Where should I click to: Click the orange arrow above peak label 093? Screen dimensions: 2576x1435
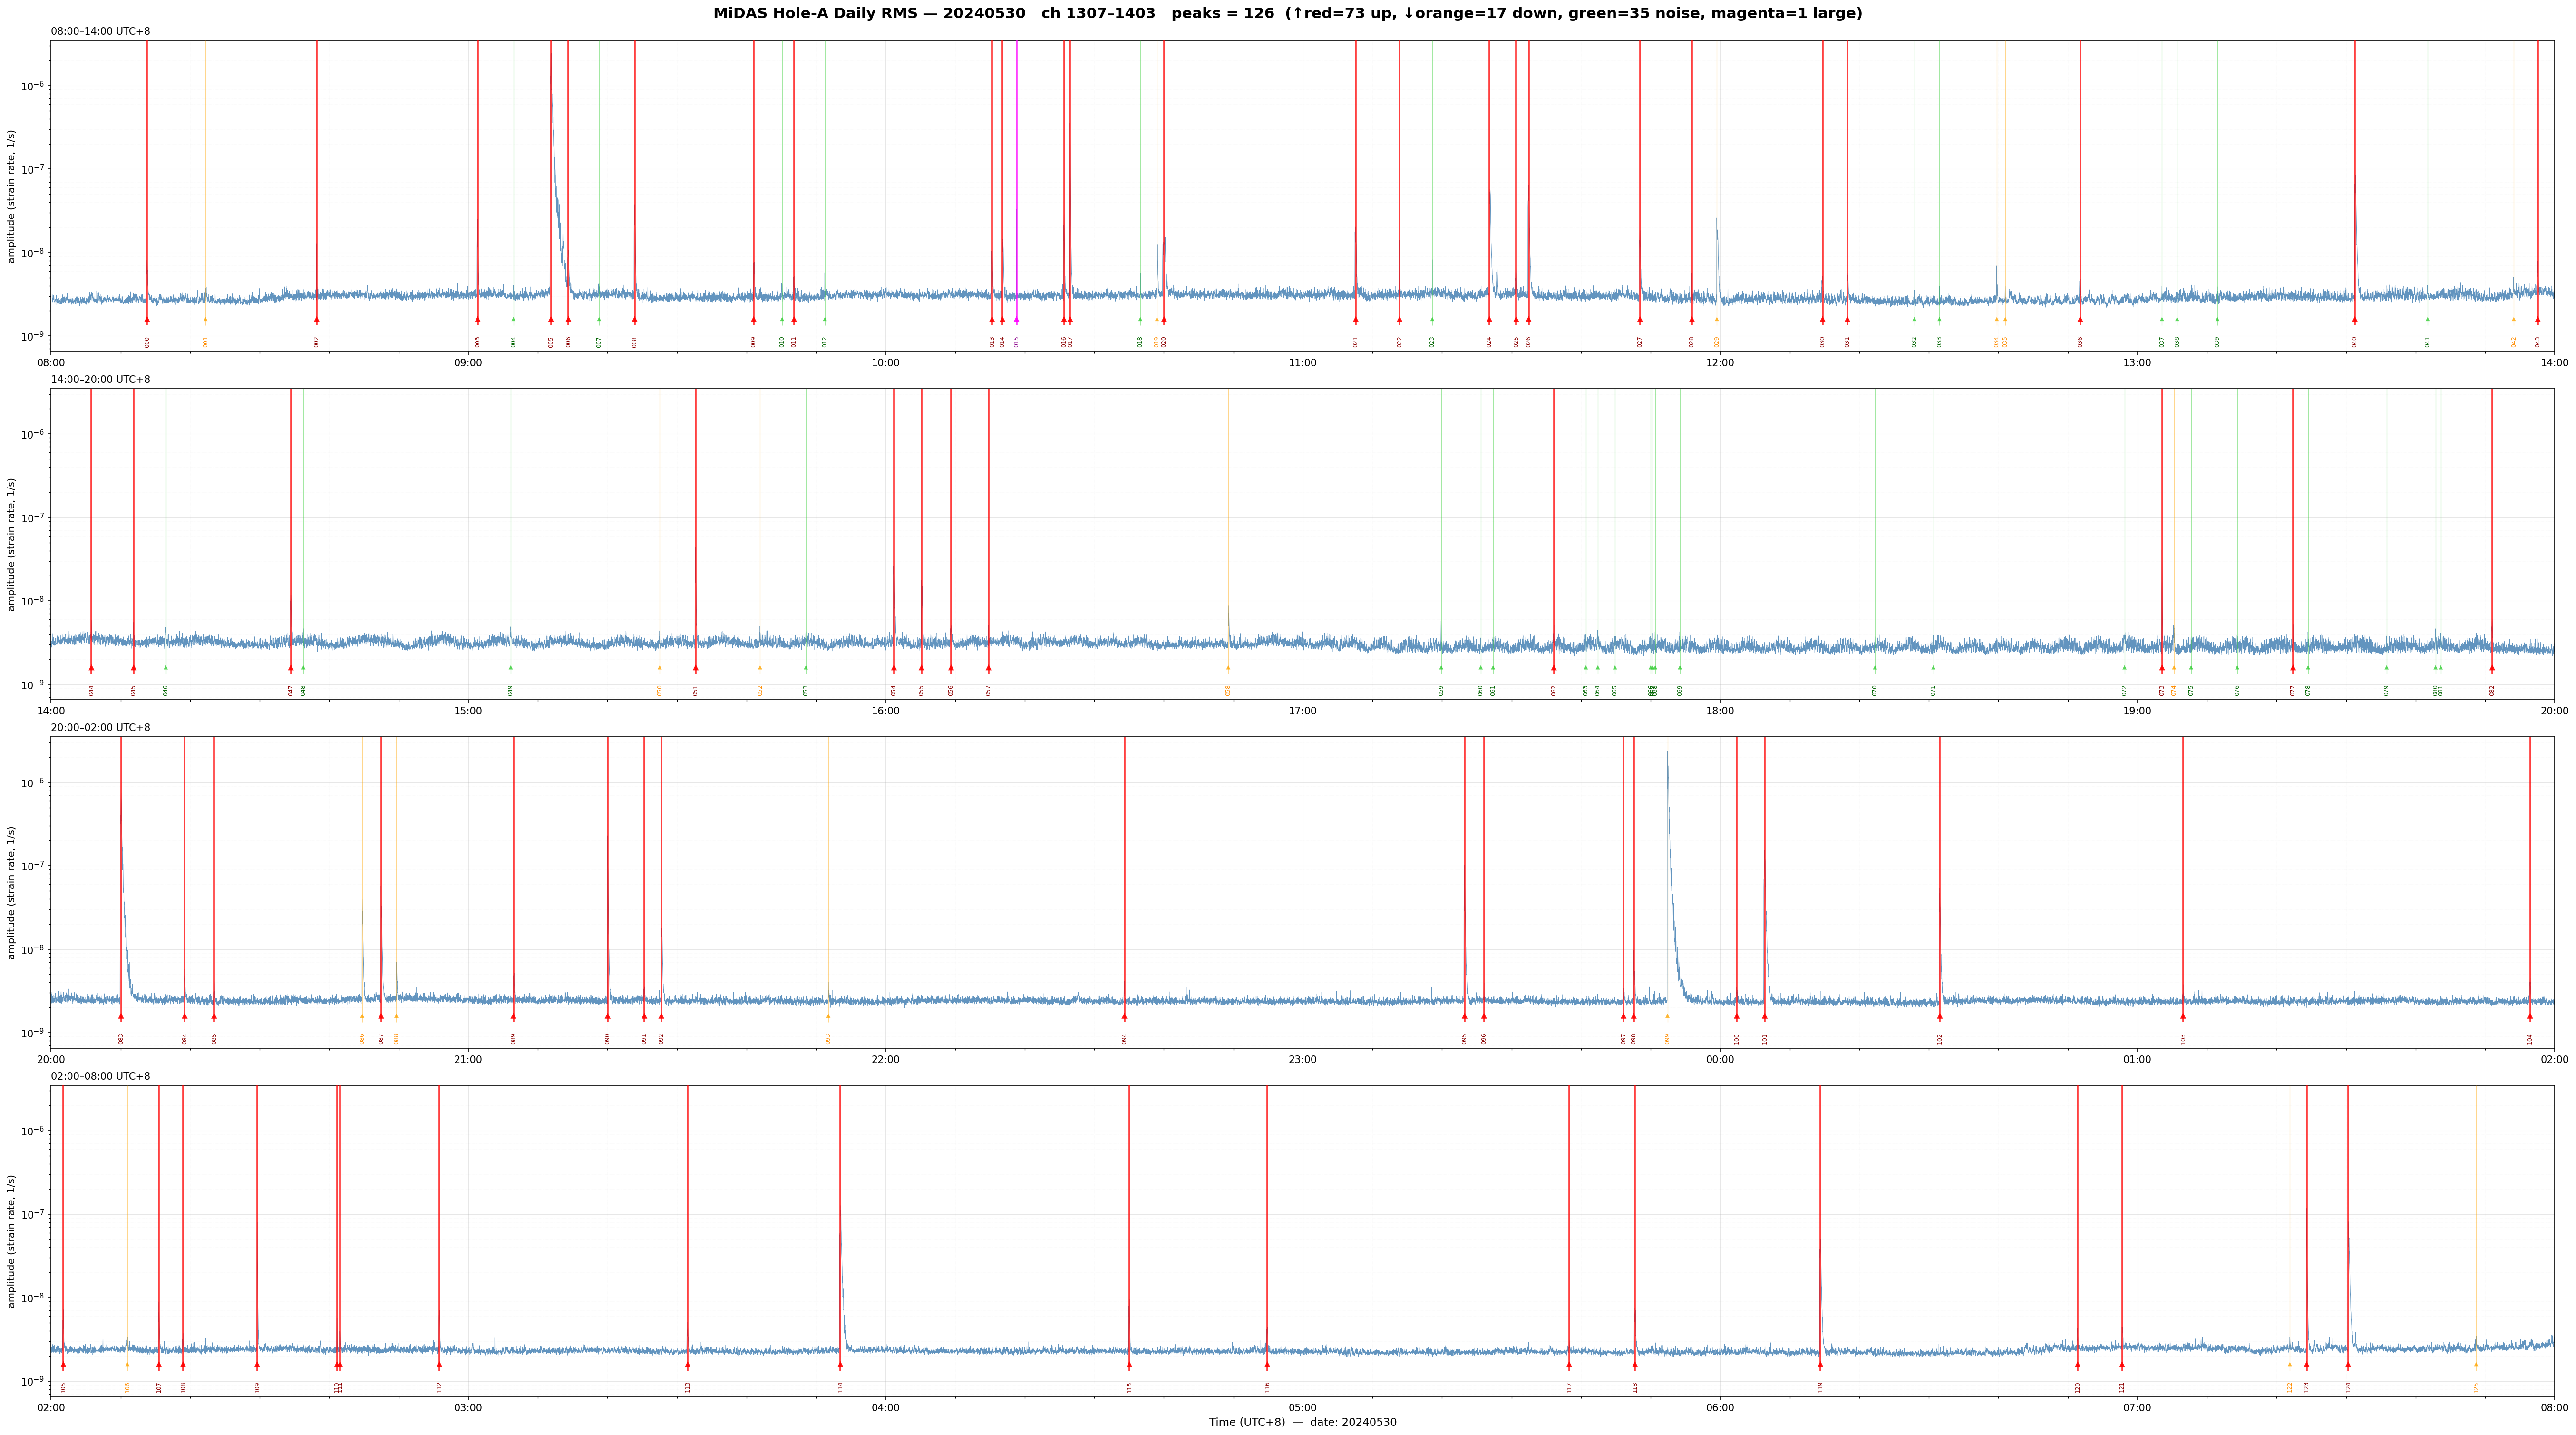click(x=828, y=1017)
